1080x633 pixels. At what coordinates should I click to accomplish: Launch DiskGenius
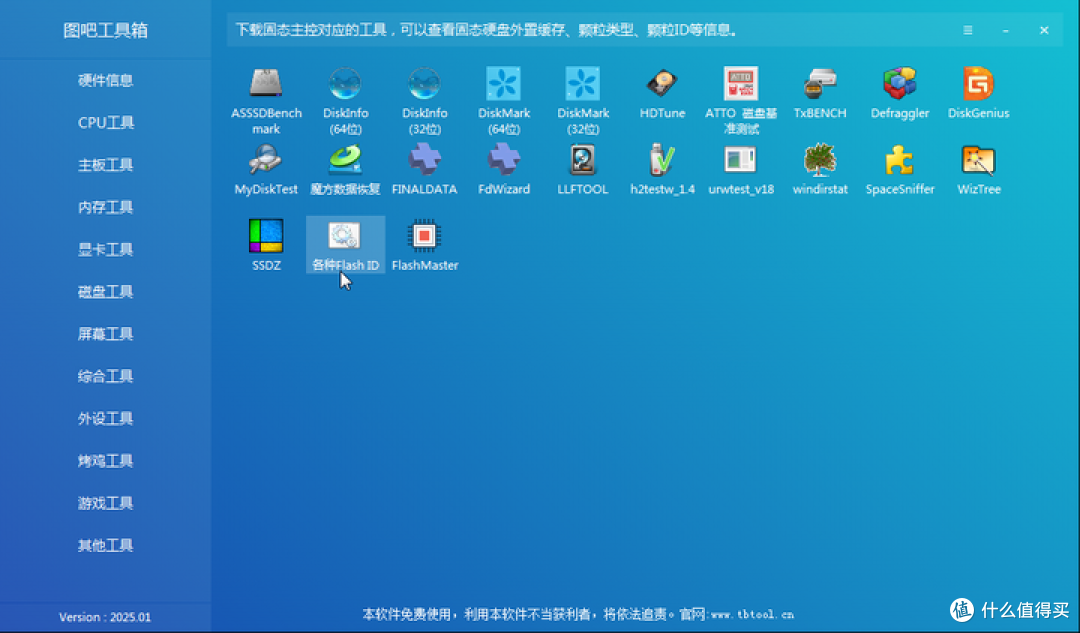(x=978, y=93)
